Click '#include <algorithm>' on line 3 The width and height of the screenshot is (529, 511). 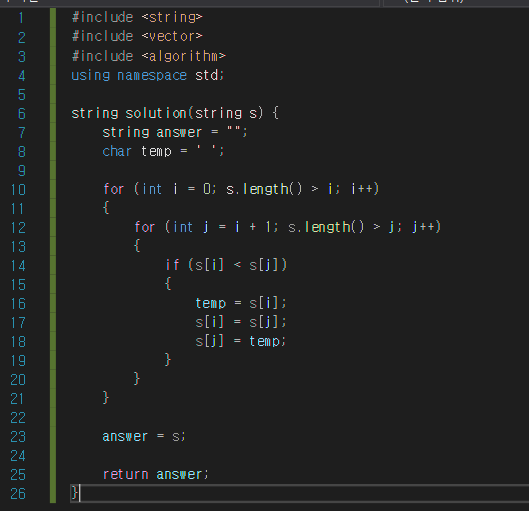[x=148, y=56]
